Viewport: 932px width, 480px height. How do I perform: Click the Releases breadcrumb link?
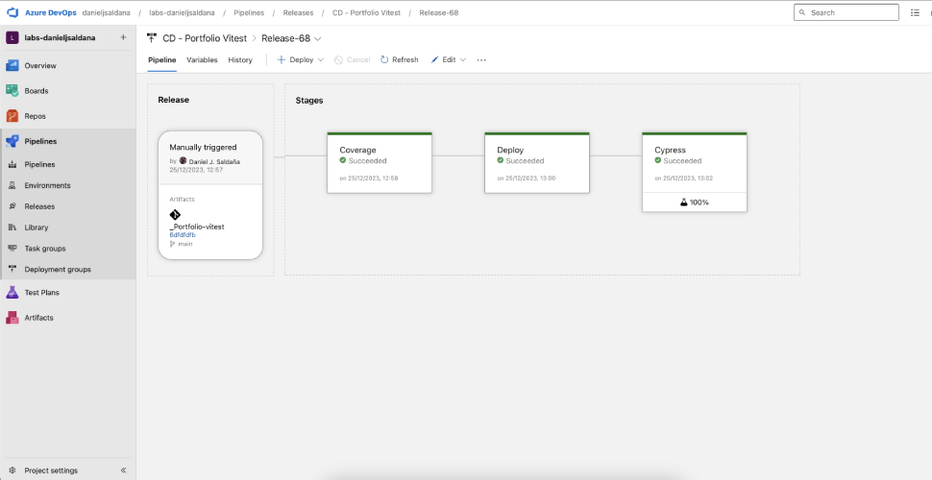tap(298, 12)
